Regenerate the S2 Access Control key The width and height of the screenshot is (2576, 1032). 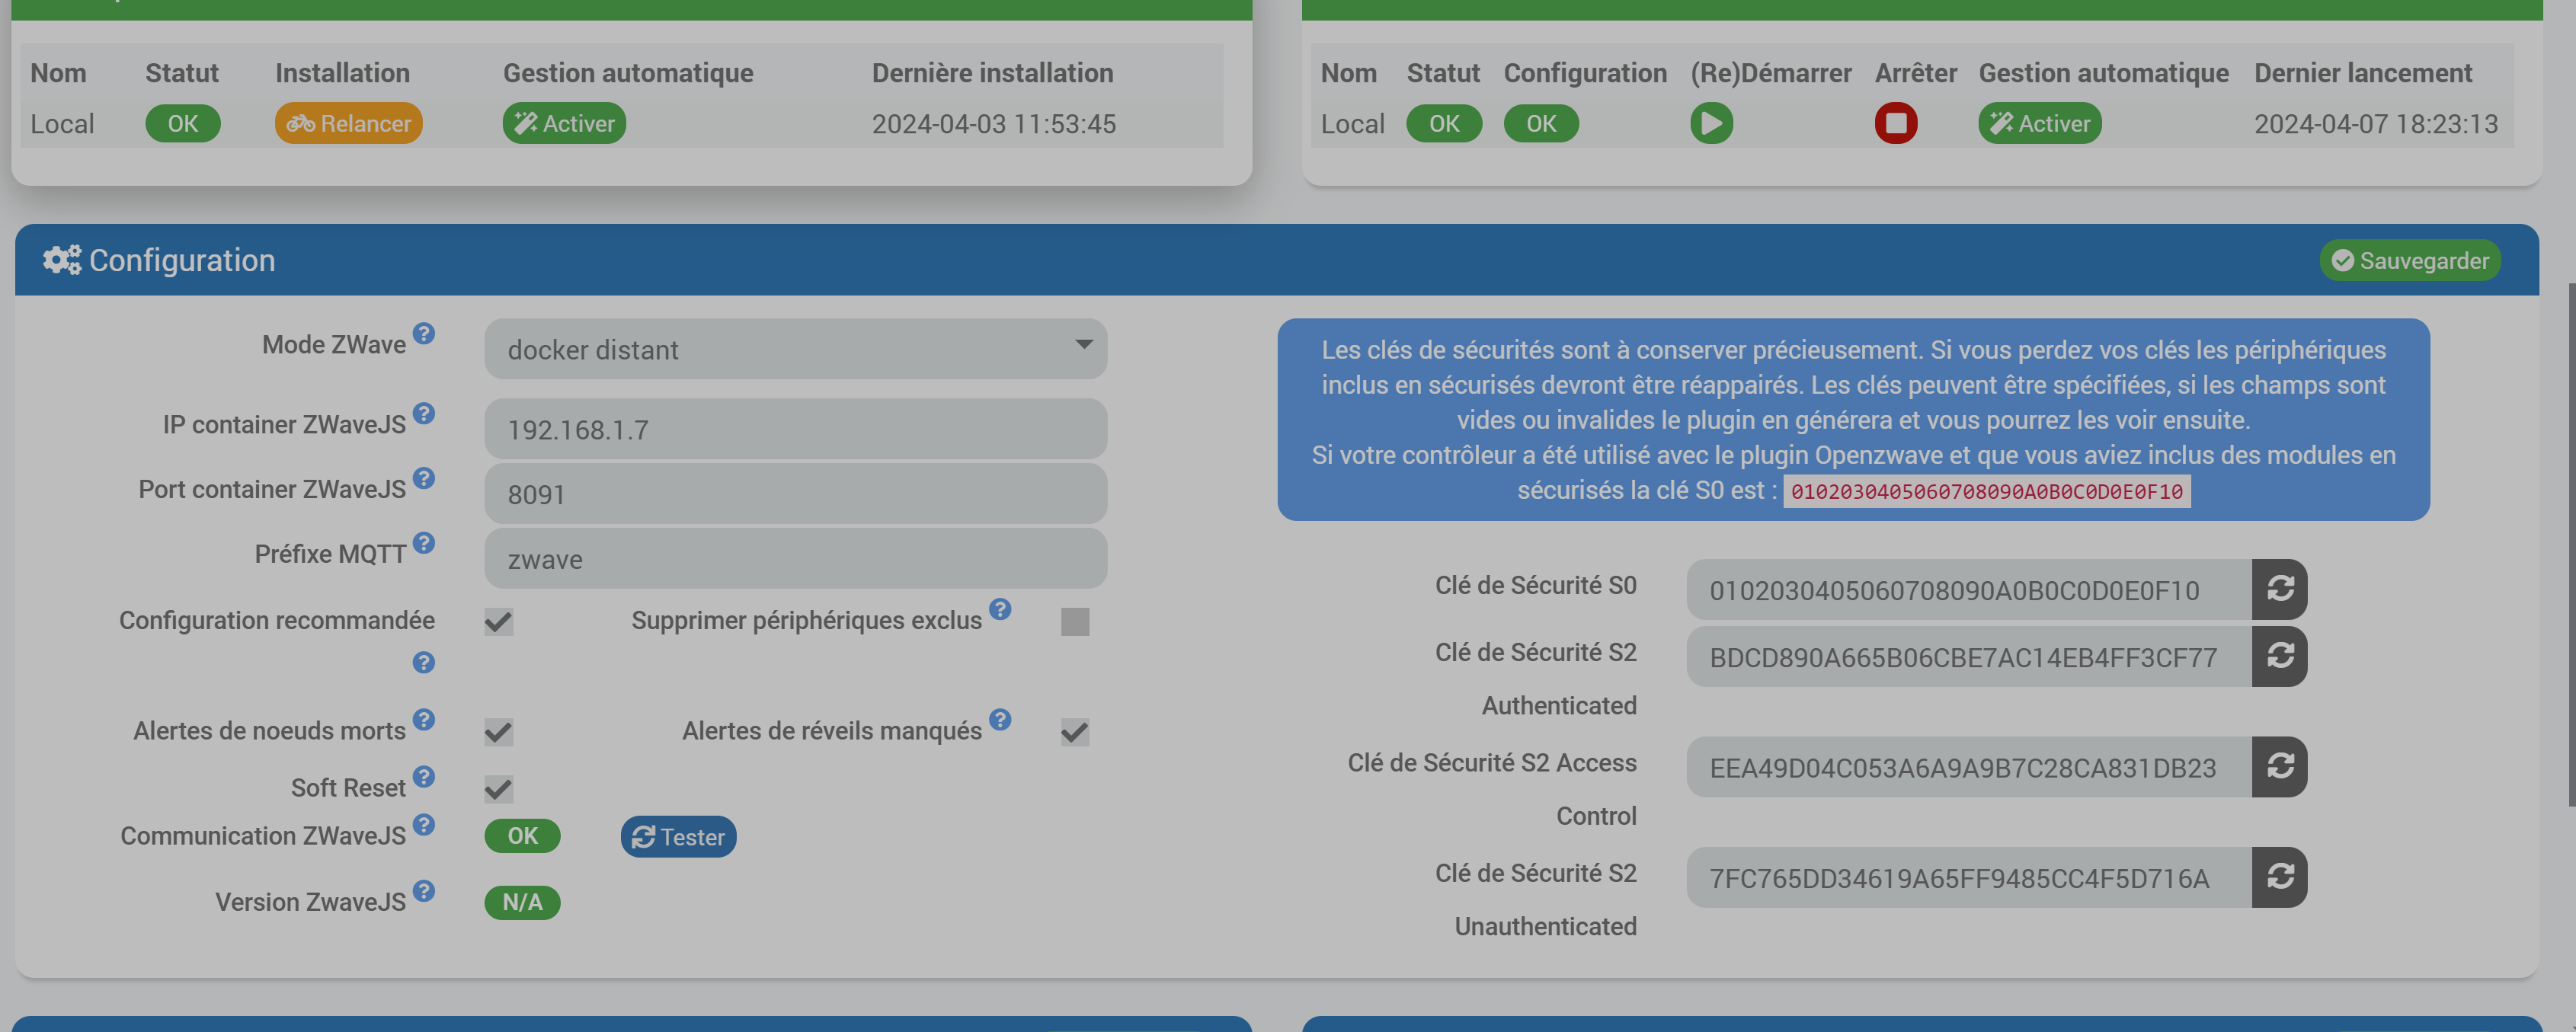[2279, 766]
